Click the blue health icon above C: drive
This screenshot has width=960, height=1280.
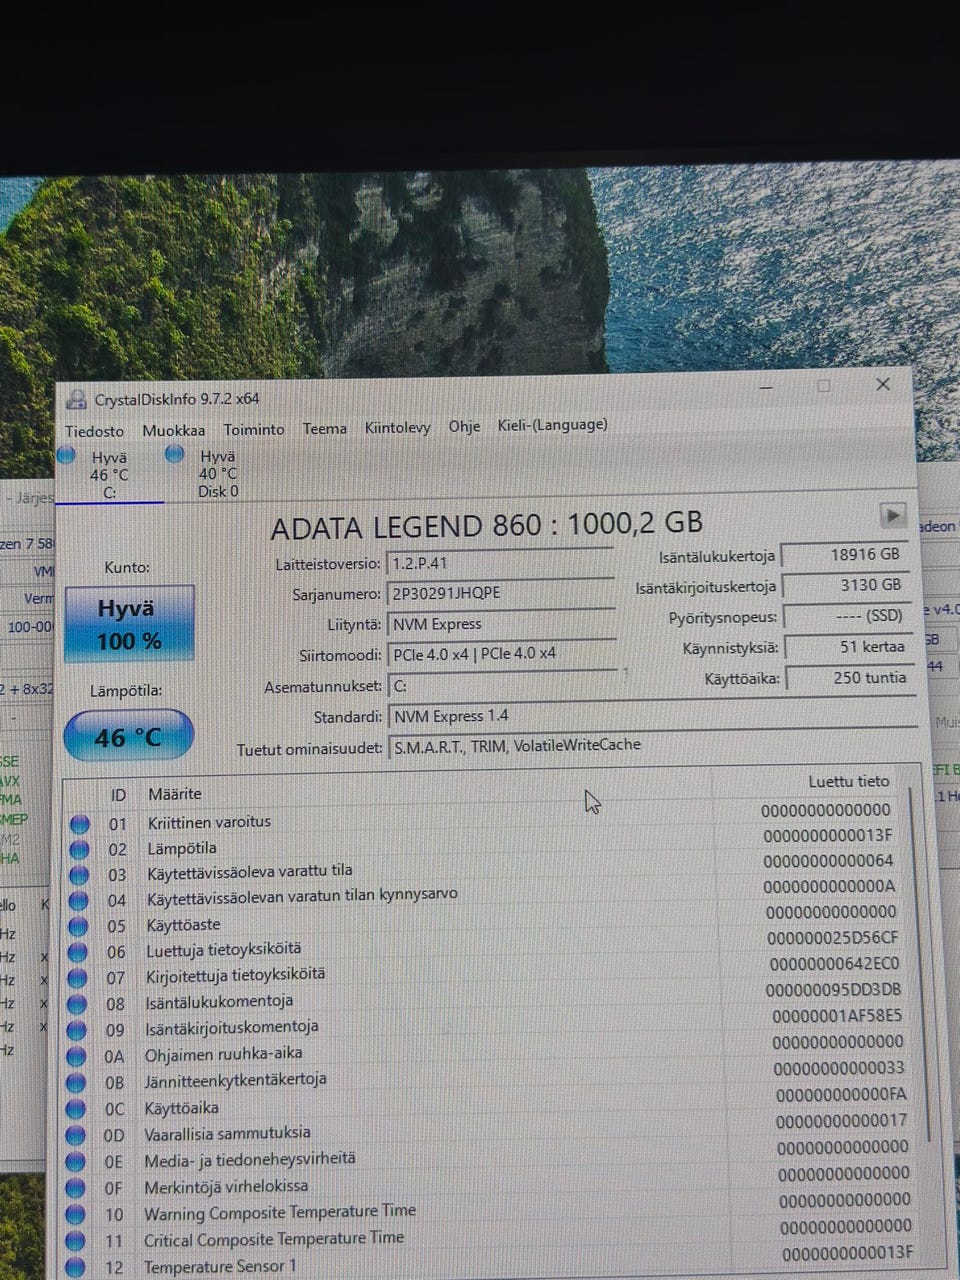click(x=67, y=456)
